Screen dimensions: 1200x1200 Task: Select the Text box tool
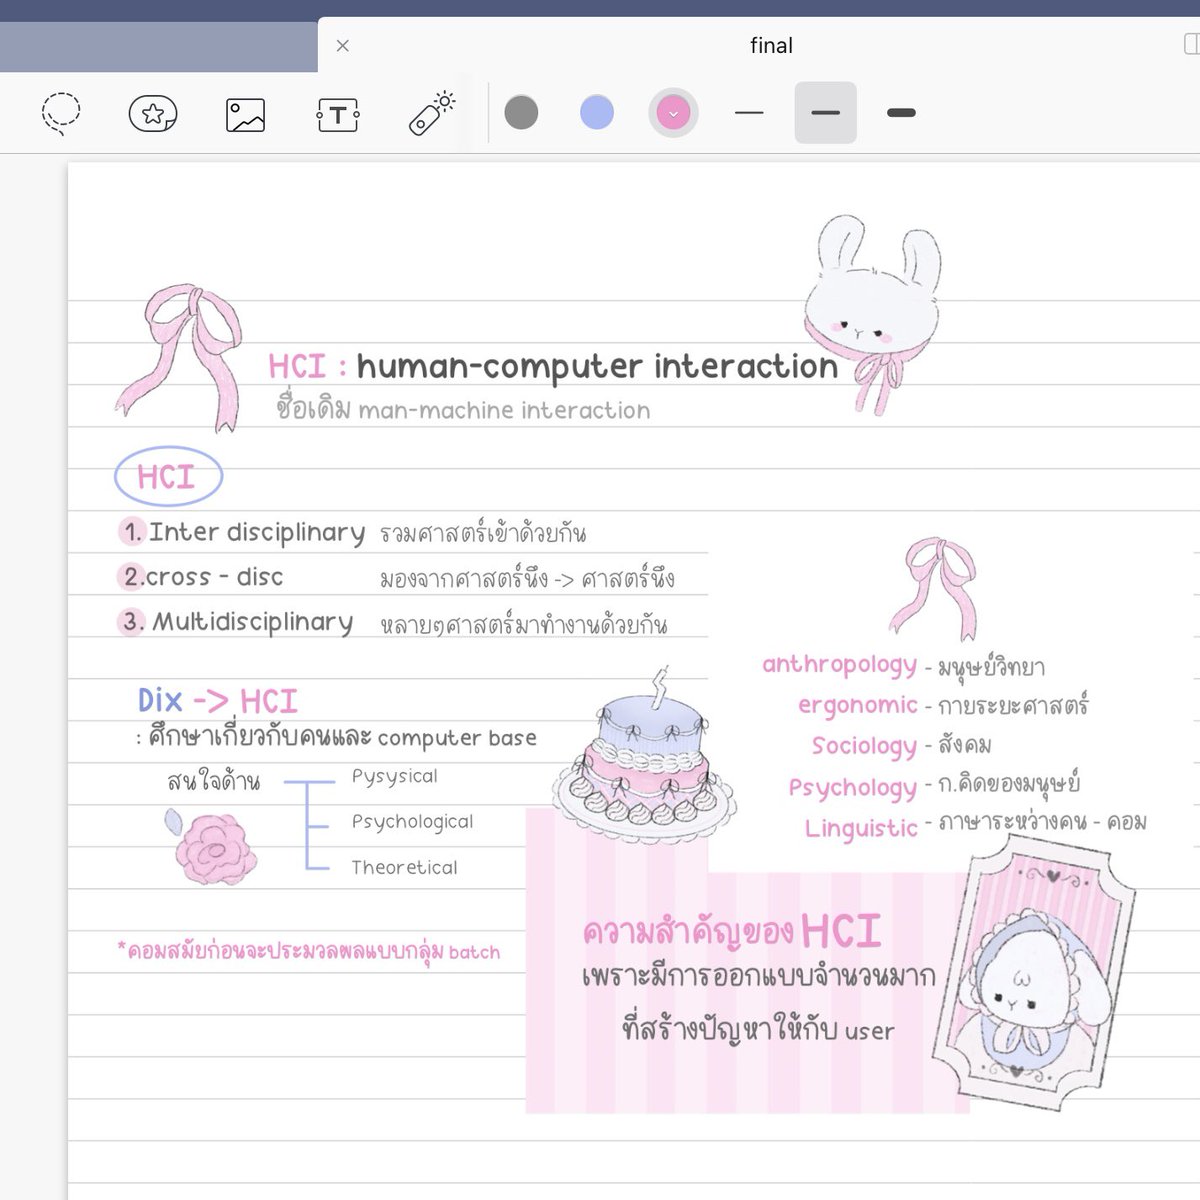click(338, 115)
